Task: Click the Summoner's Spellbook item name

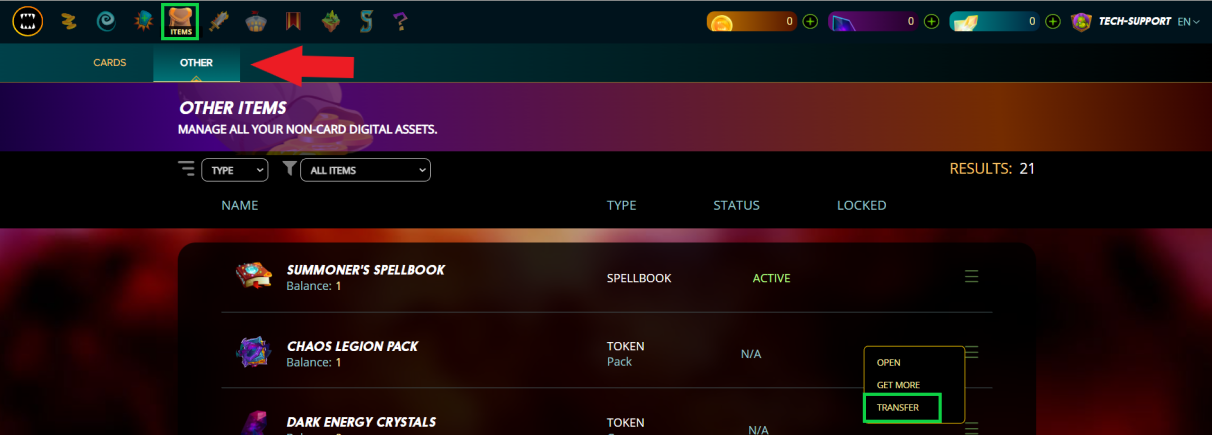Action: 366,270
